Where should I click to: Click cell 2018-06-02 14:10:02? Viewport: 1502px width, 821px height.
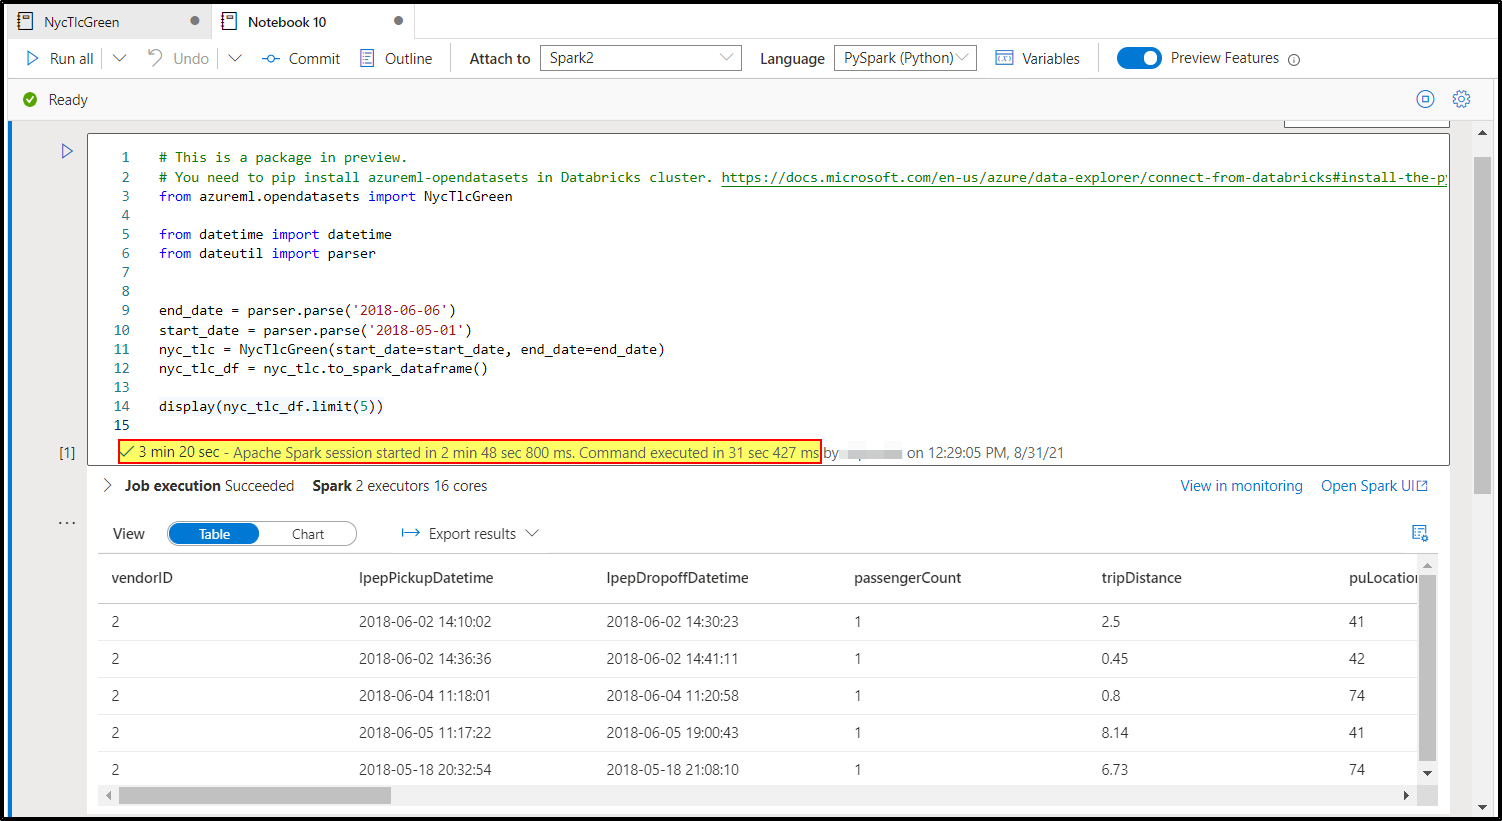click(x=425, y=622)
